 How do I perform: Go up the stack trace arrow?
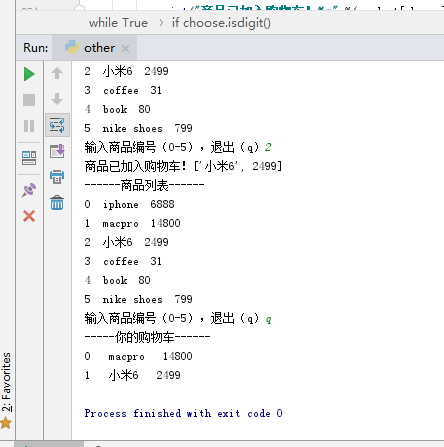pyautogui.click(x=57, y=73)
